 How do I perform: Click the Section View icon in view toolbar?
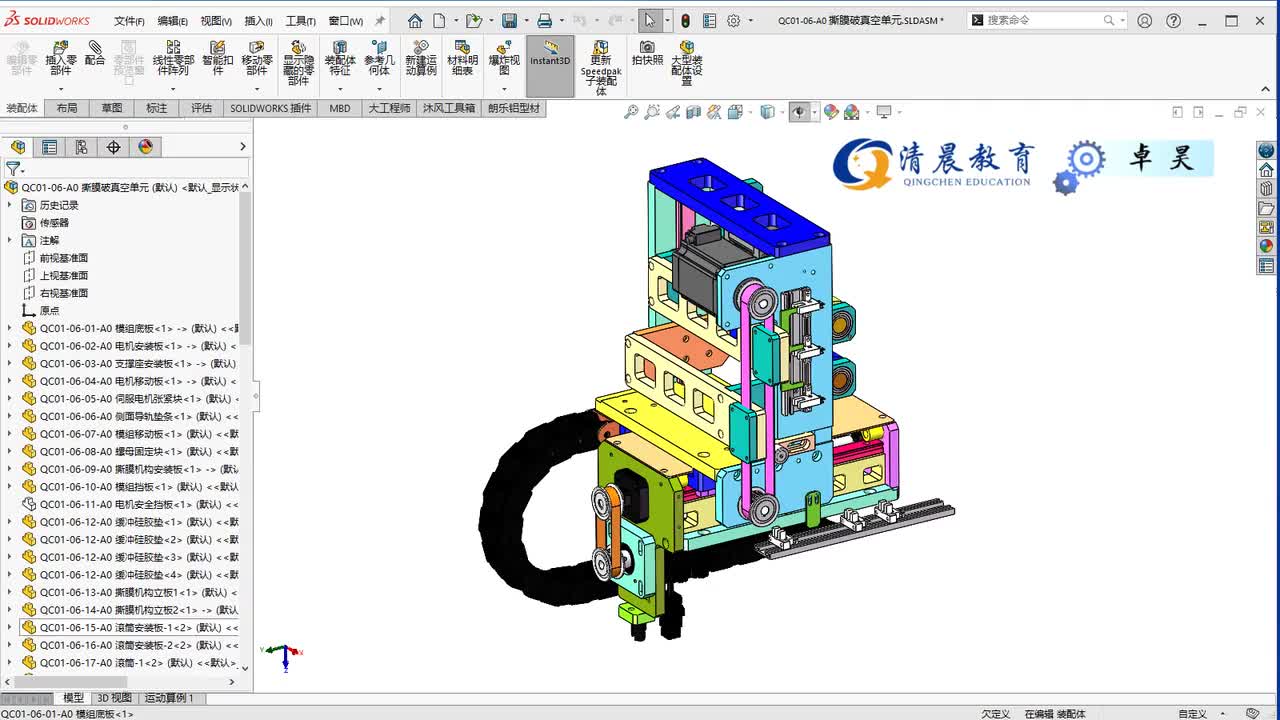tap(694, 112)
